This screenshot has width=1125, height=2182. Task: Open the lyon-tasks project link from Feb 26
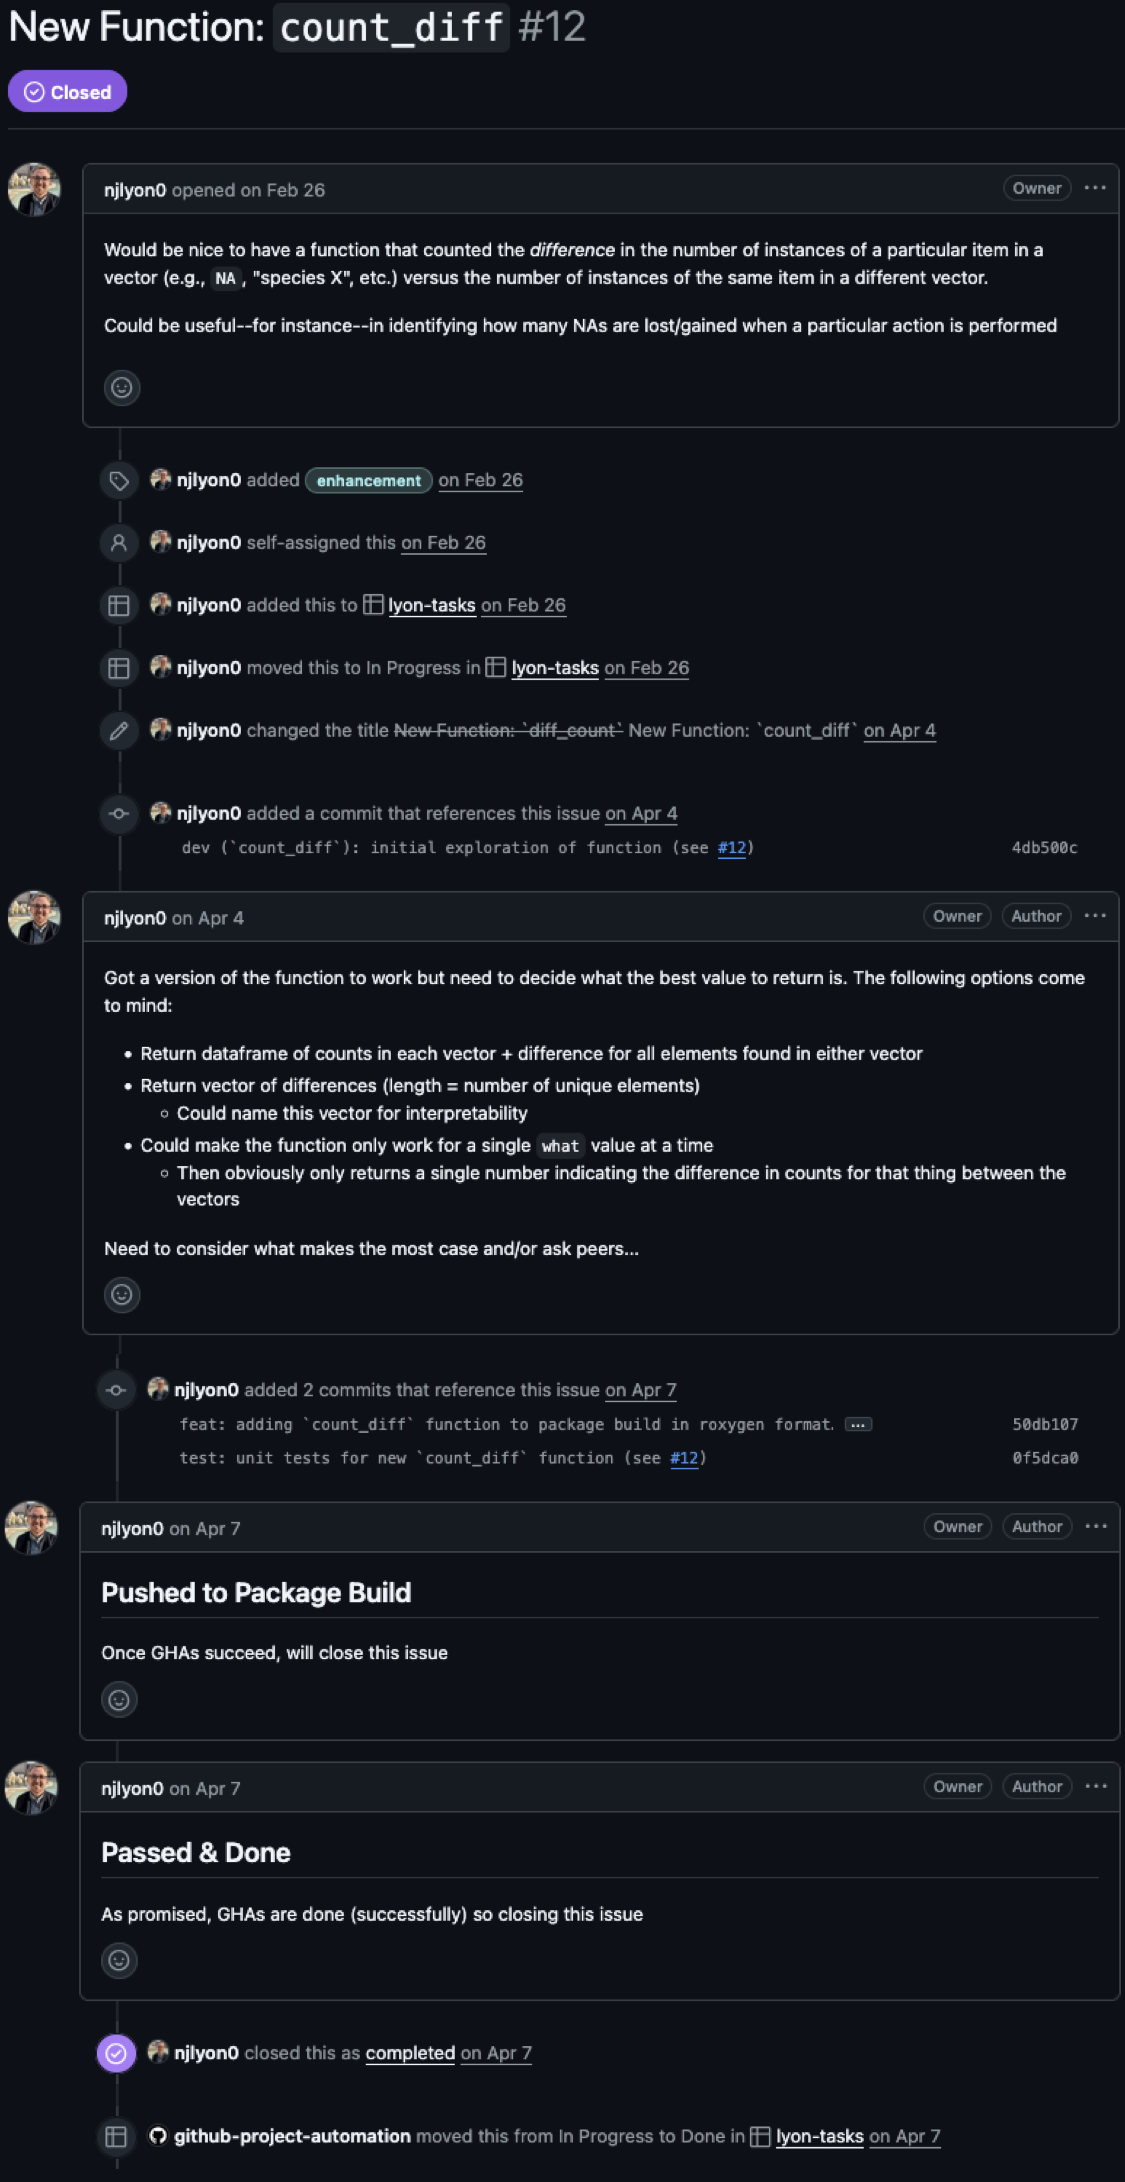(x=431, y=606)
